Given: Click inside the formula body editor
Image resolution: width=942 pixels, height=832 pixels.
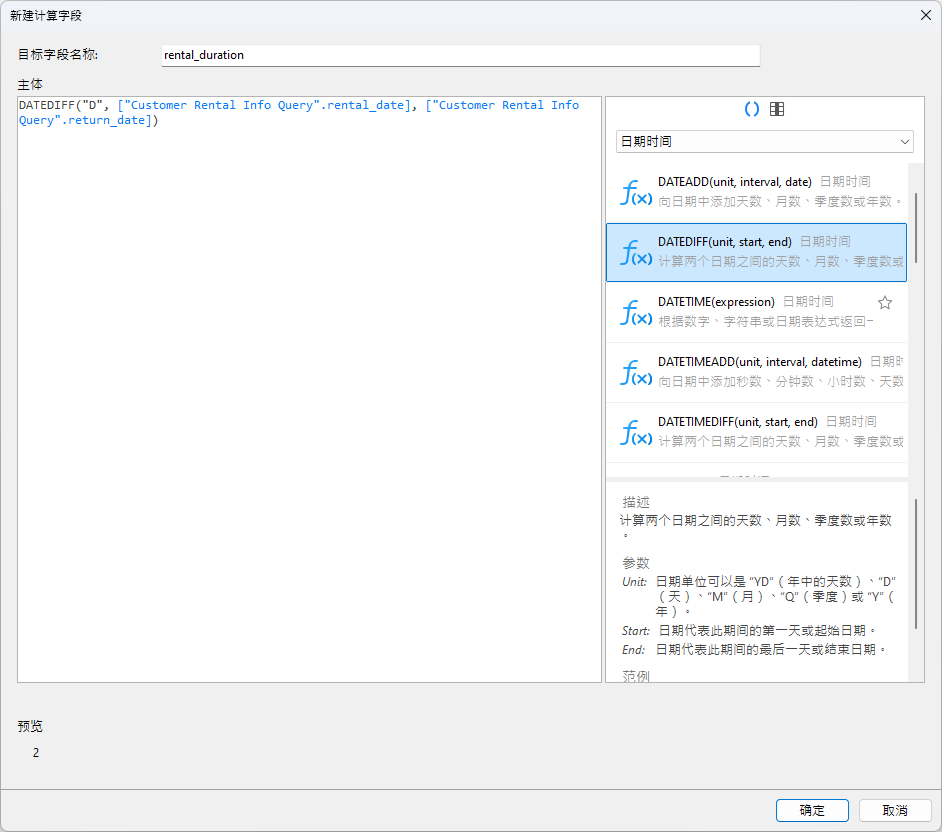Looking at the screenshot, I should tap(309, 389).
